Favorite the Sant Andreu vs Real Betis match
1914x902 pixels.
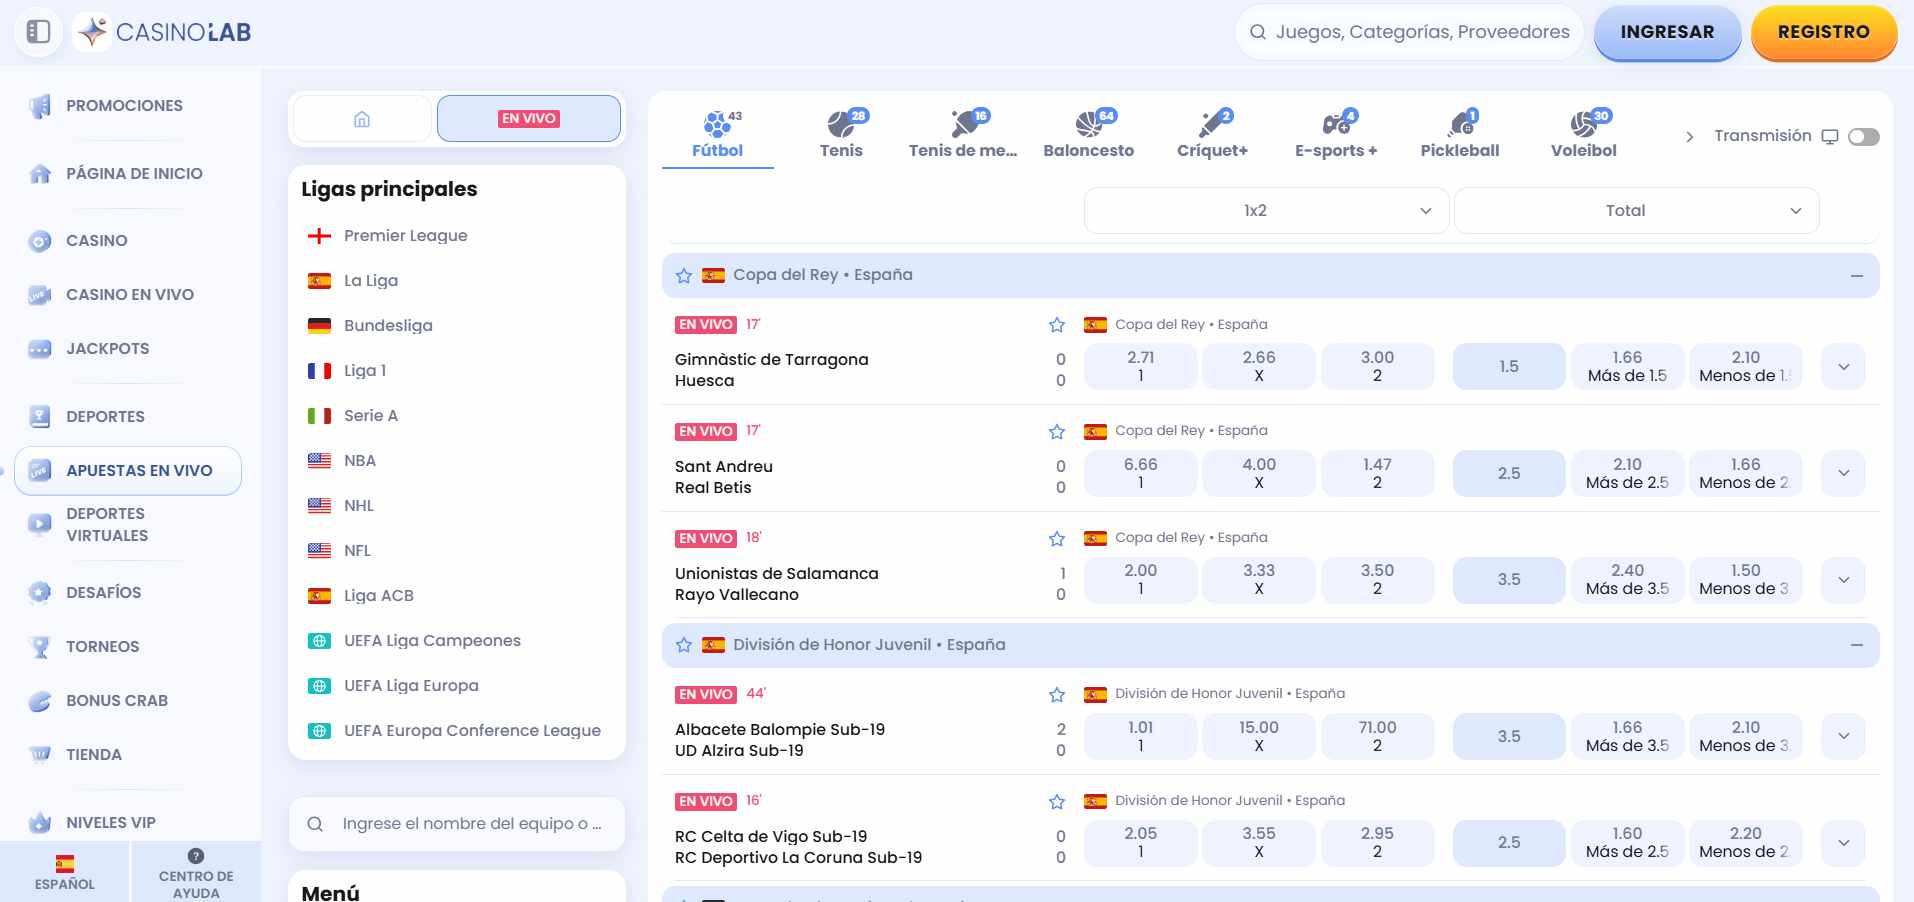click(1057, 432)
